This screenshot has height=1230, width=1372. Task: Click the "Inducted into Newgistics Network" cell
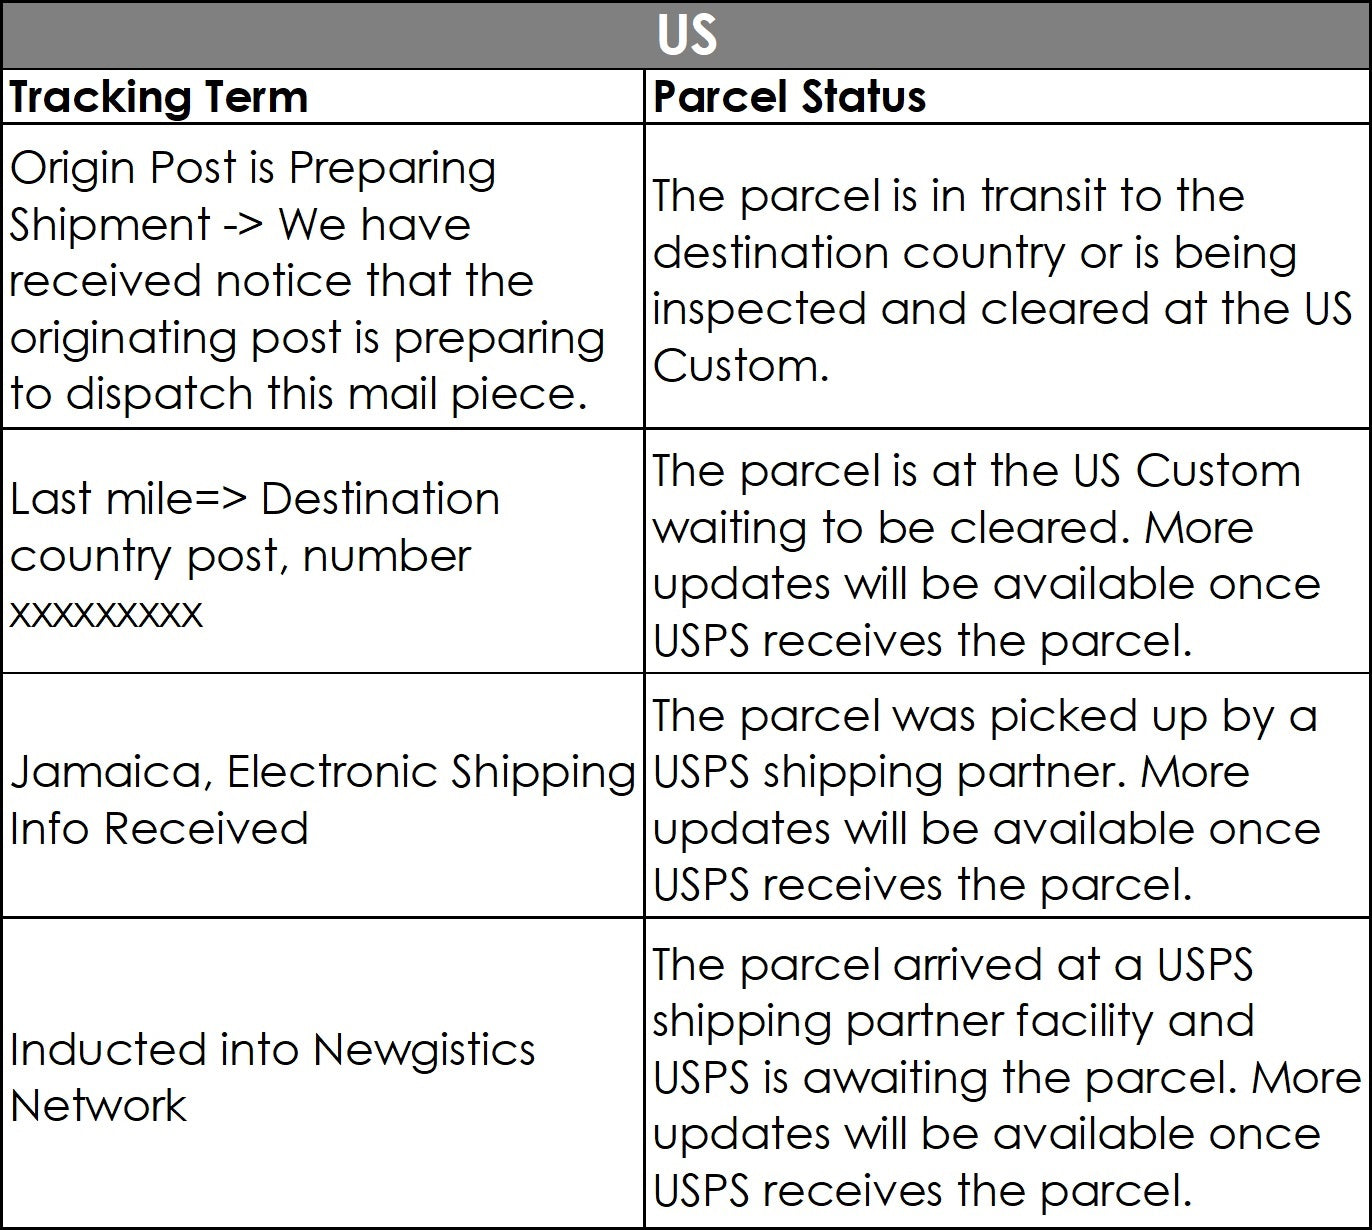[x=322, y=1076]
